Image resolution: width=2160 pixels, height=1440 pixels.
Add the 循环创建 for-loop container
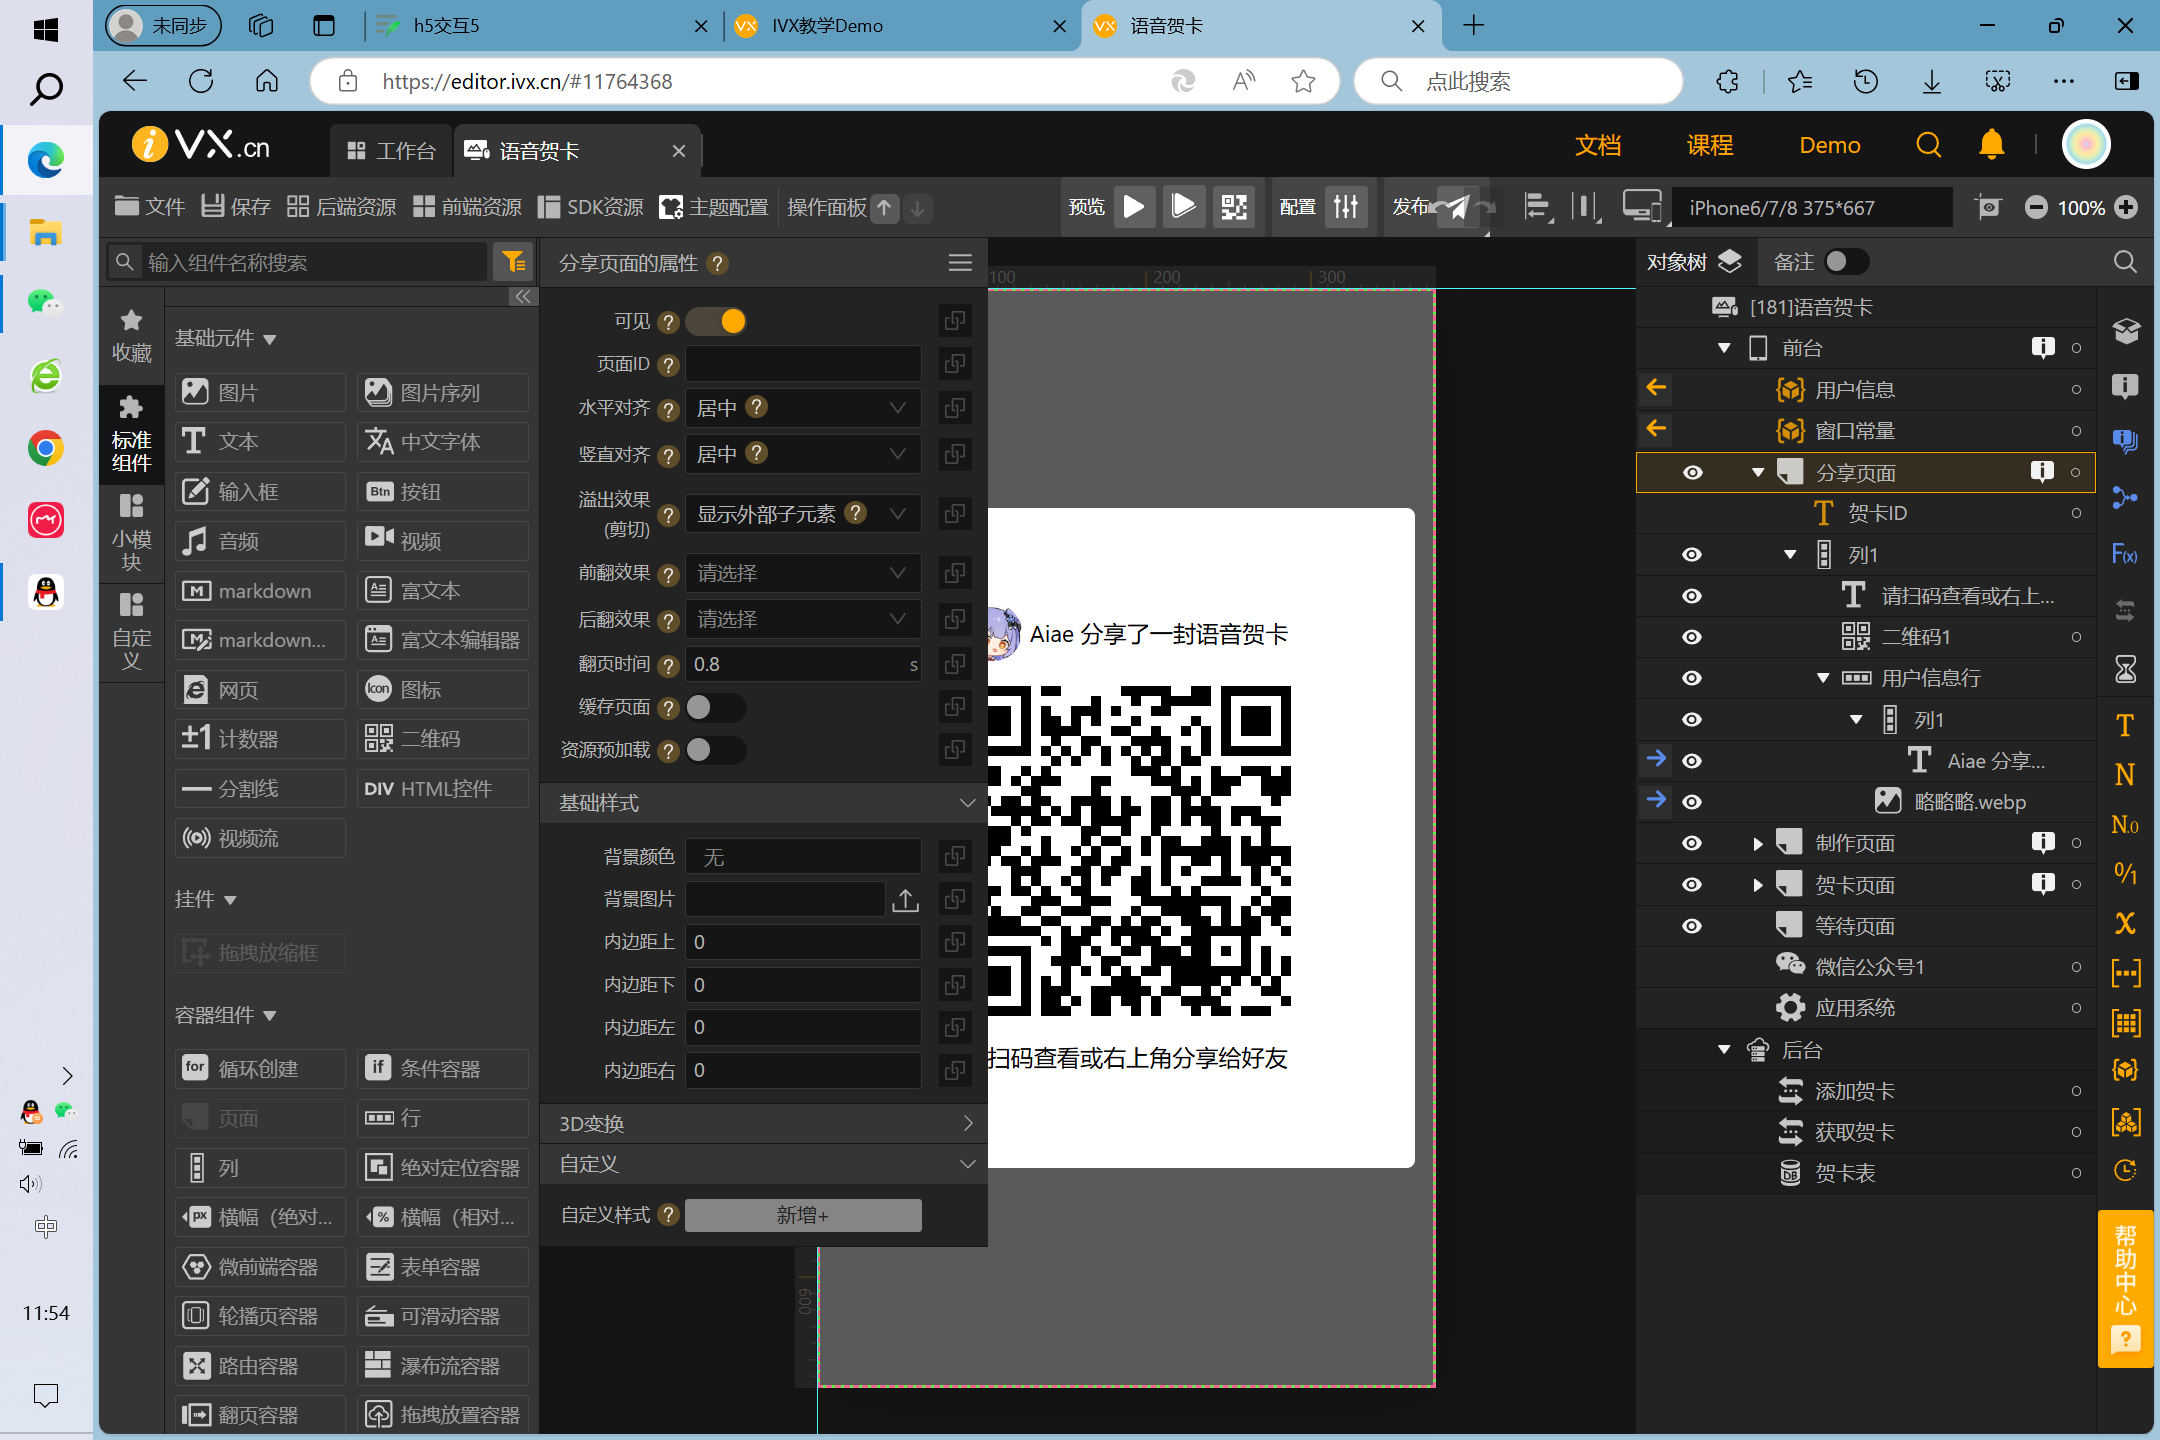[x=260, y=1068]
